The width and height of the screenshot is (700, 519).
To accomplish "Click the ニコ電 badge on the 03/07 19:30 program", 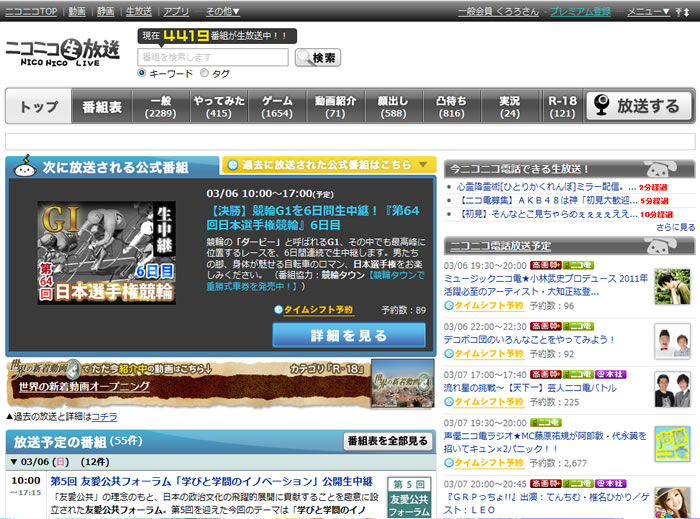I will tap(546, 422).
